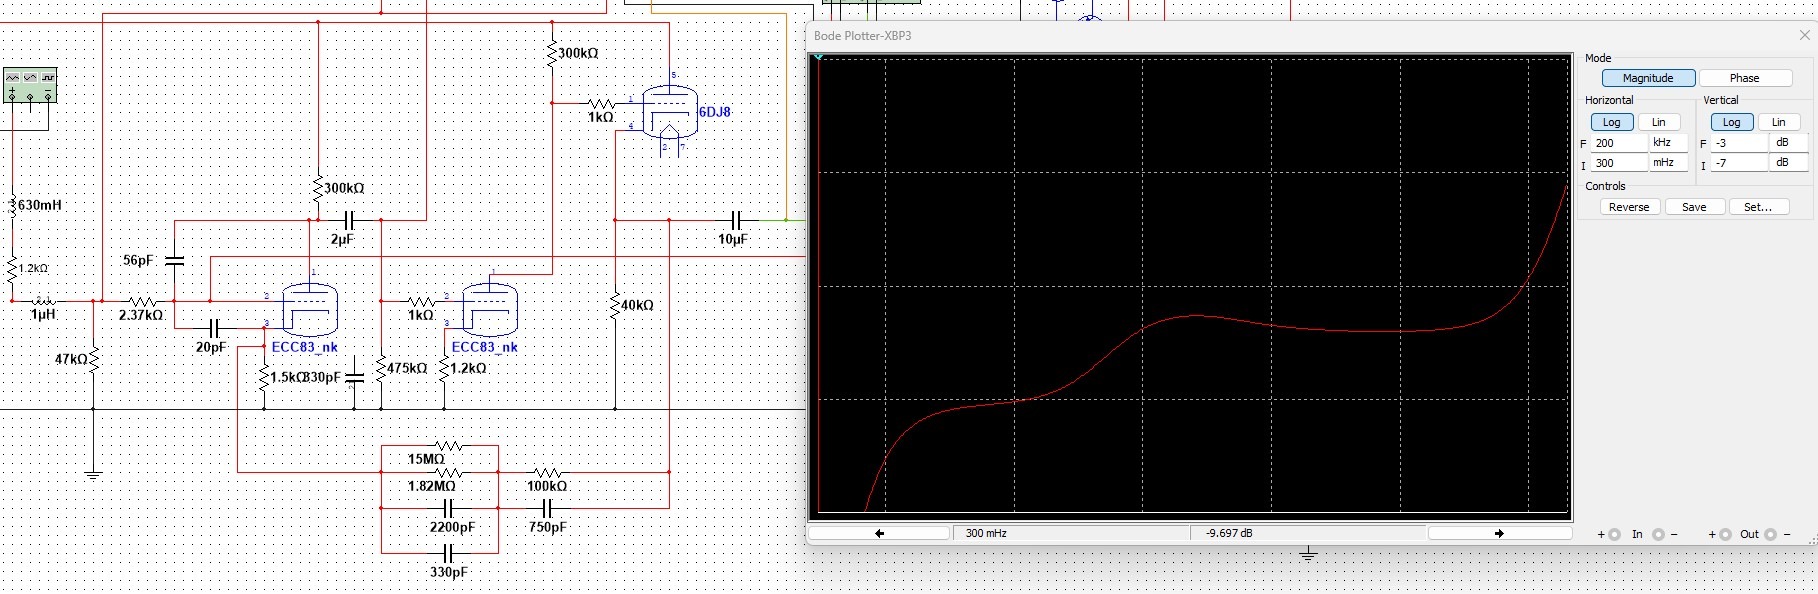Select the 330pF capacitor symbol
This screenshot has width=1818, height=594.
point(448,553)
